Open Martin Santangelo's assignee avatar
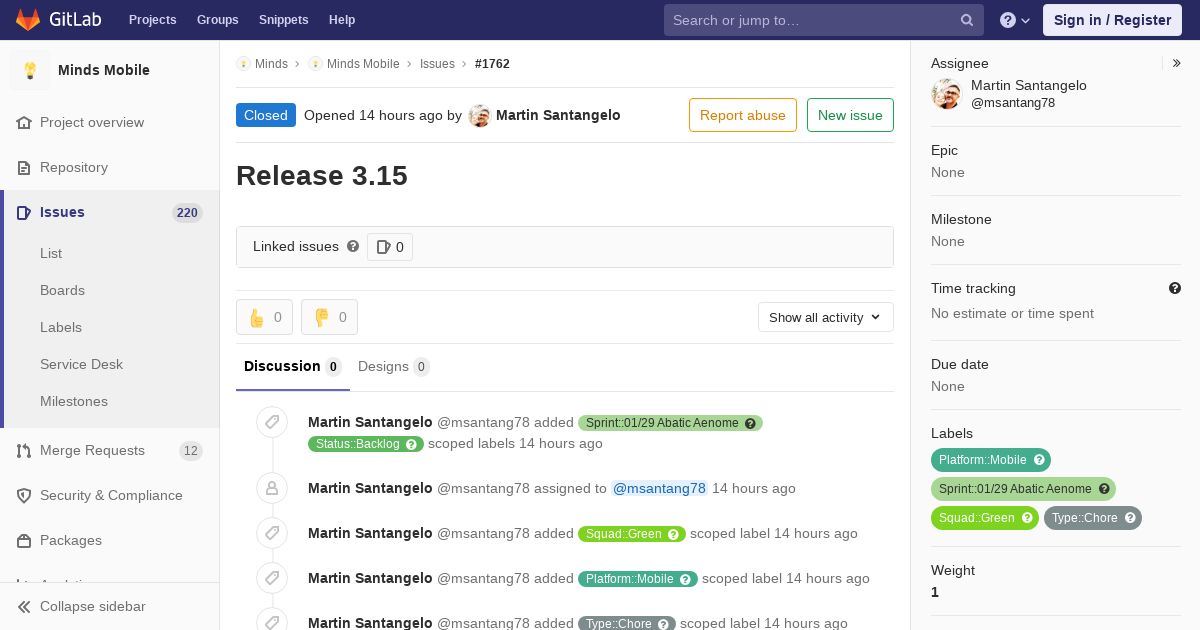Viewport: 1200px width, 630px height. [x=946, y=94]
